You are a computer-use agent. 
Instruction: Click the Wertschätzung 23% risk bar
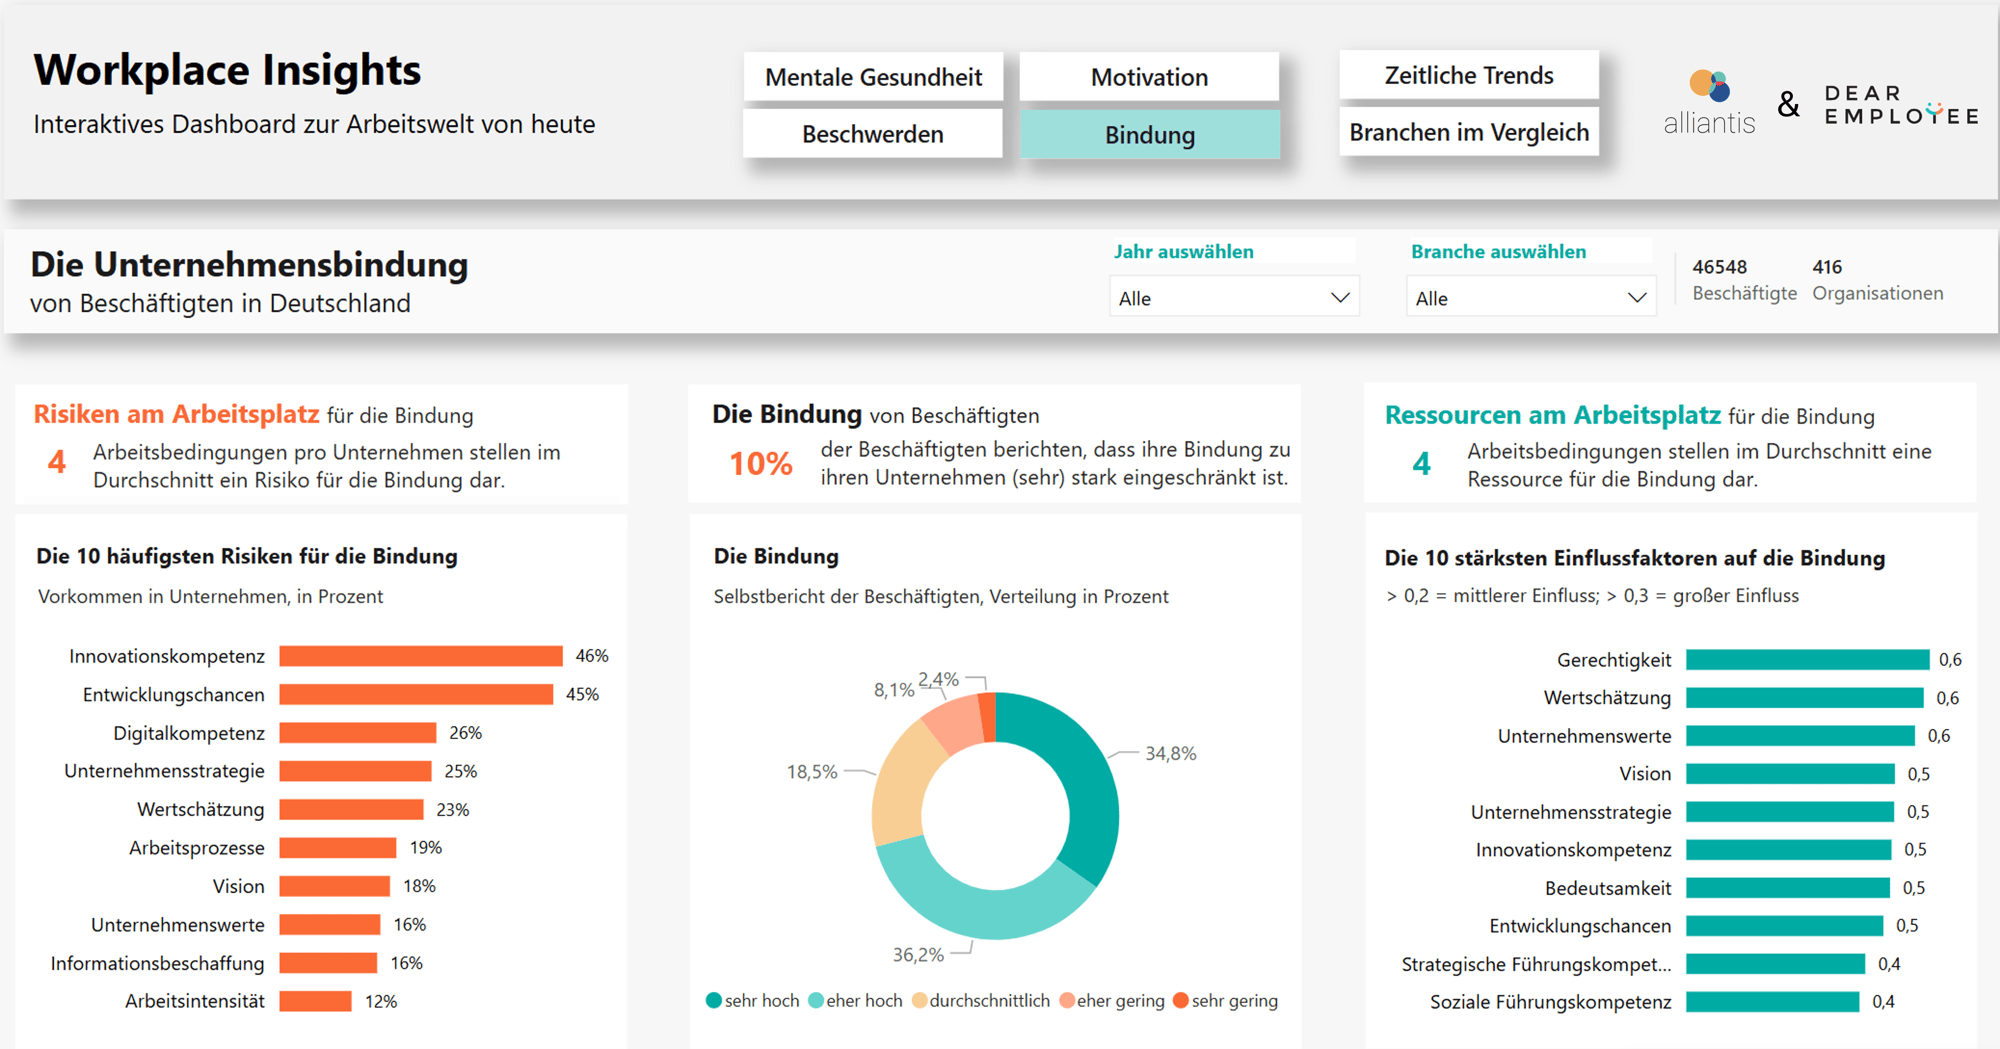click(x=351, y=809)
